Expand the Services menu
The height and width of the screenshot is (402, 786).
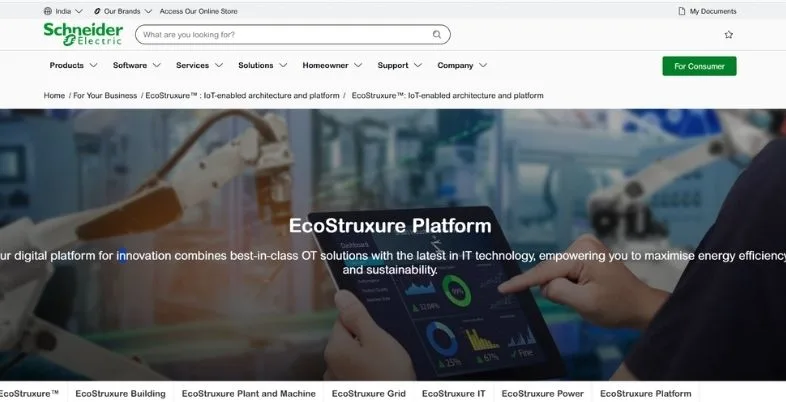tap(199, 65)
